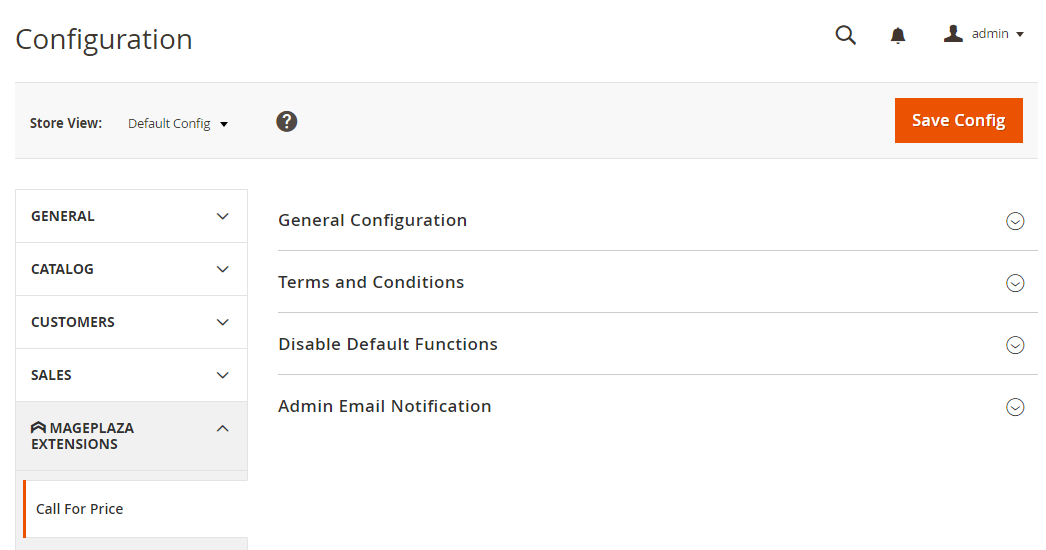Expand the CATALOG sidebar section

[x=131, y=269]
